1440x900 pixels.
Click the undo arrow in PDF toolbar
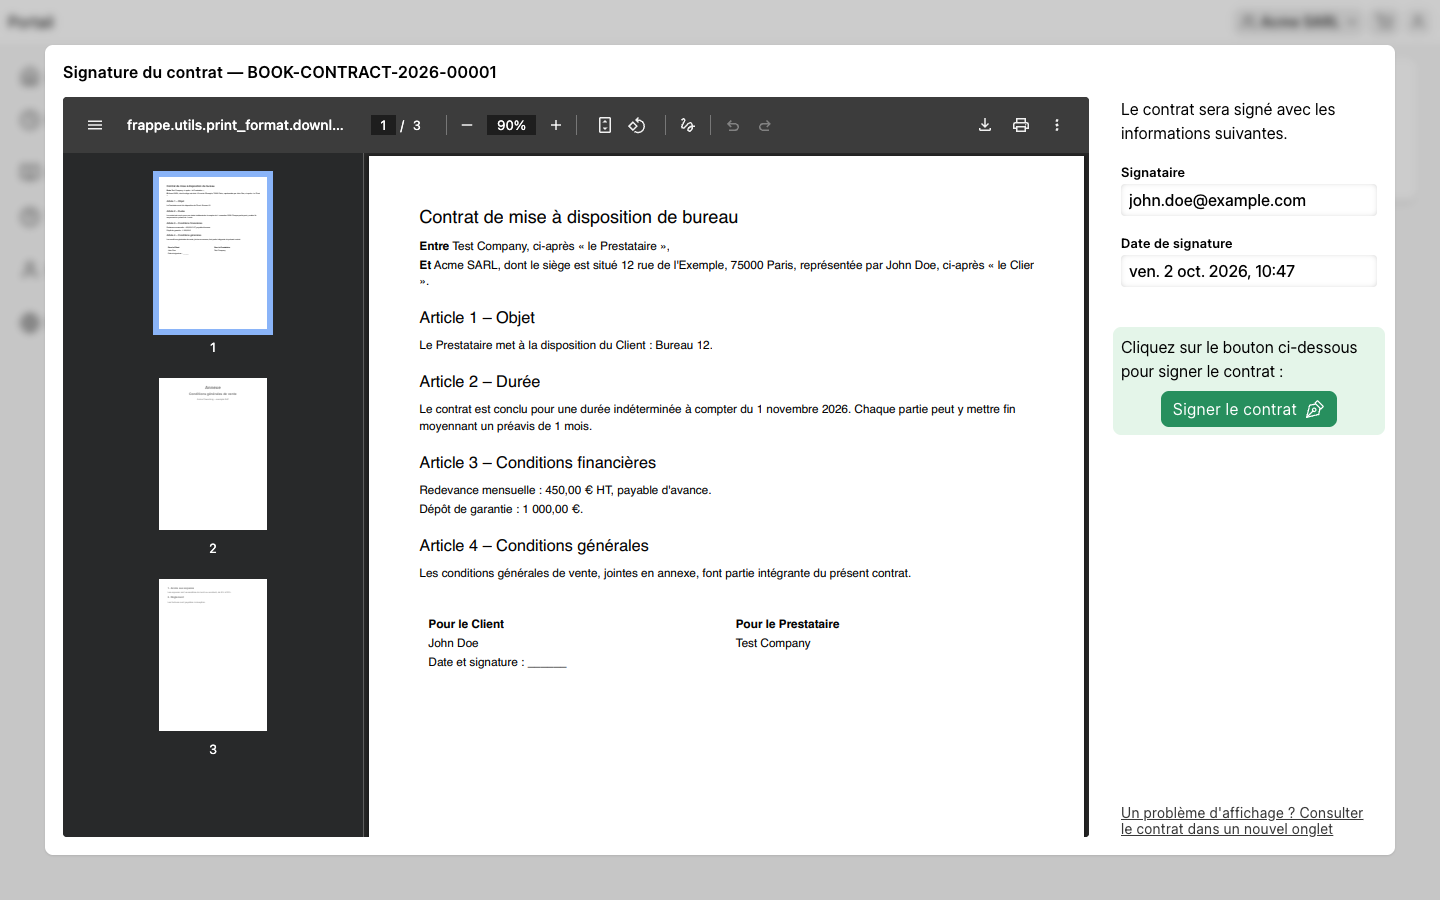(733, 125)
